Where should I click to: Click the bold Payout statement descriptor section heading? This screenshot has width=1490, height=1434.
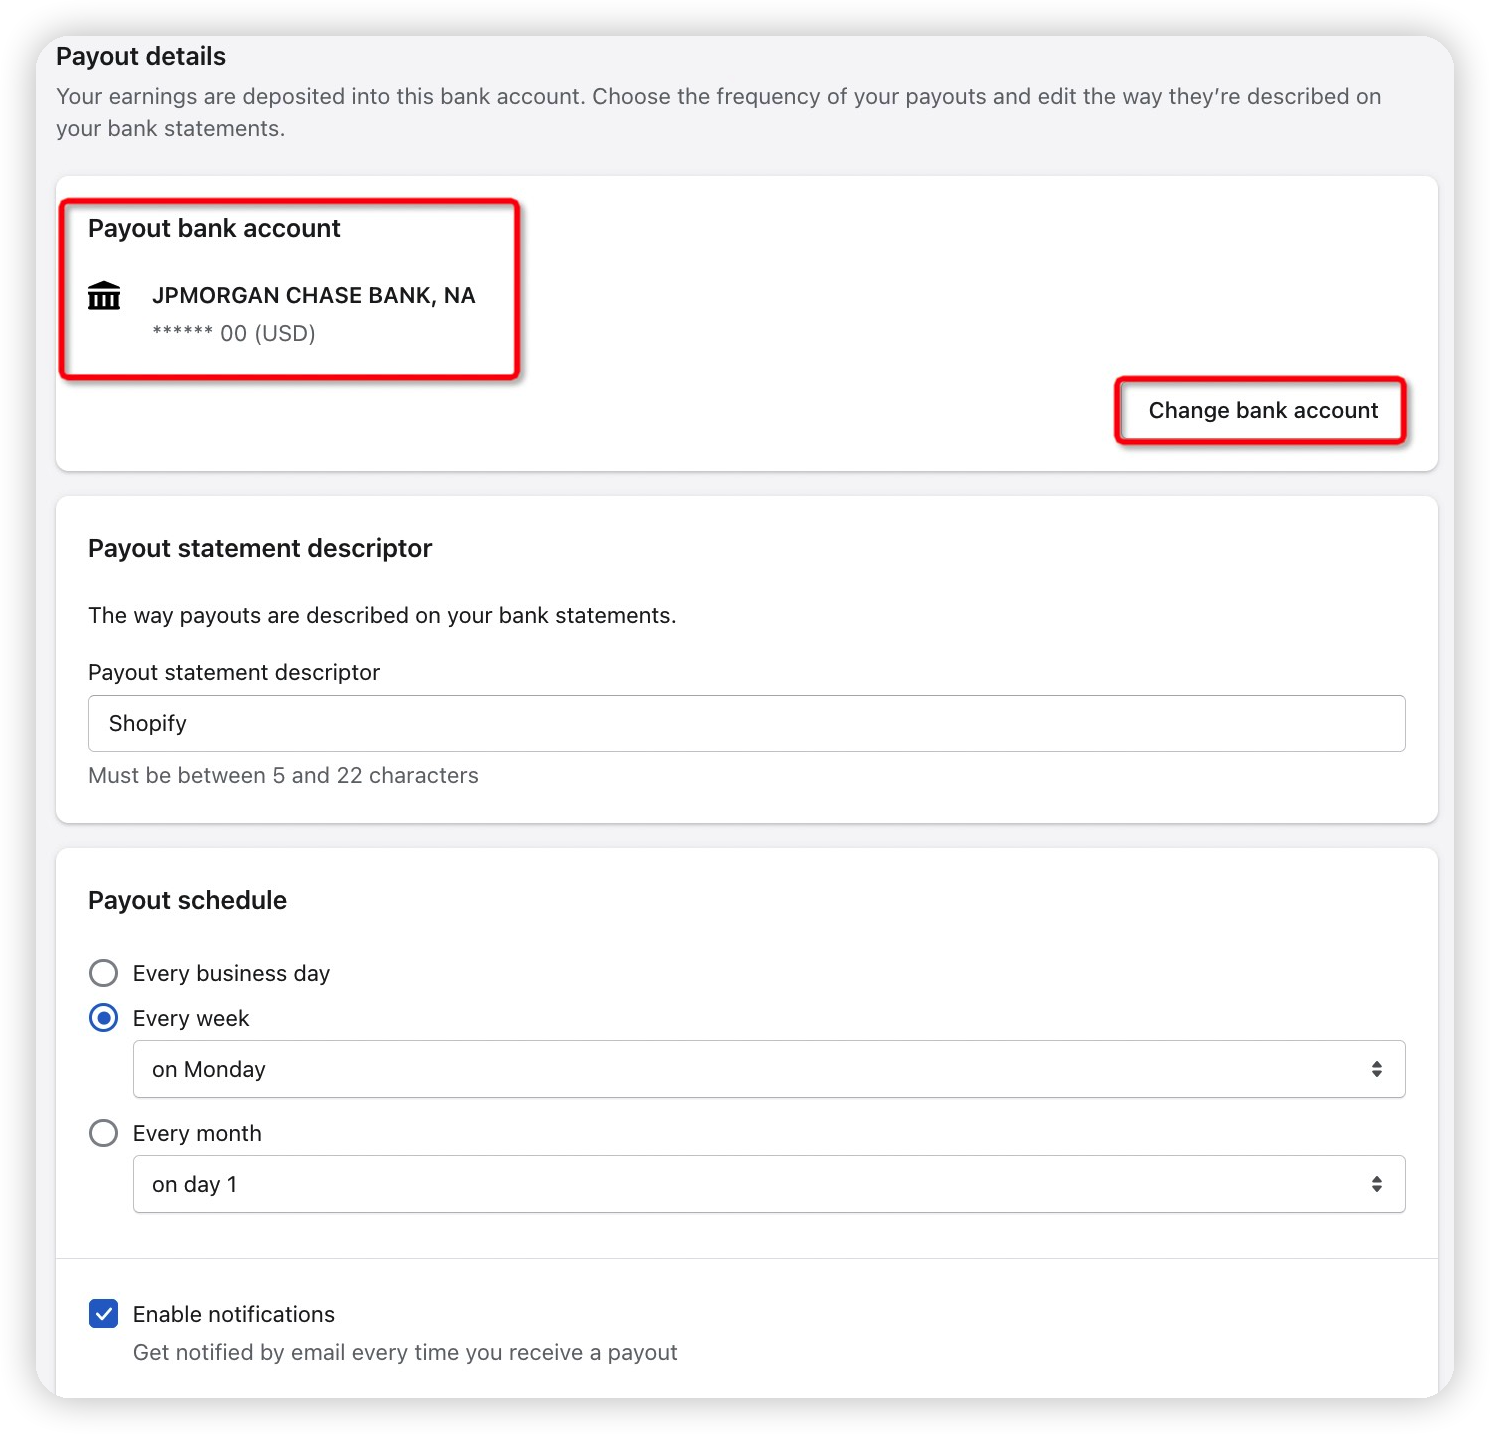pyautogui.click(x=260, y=549)
